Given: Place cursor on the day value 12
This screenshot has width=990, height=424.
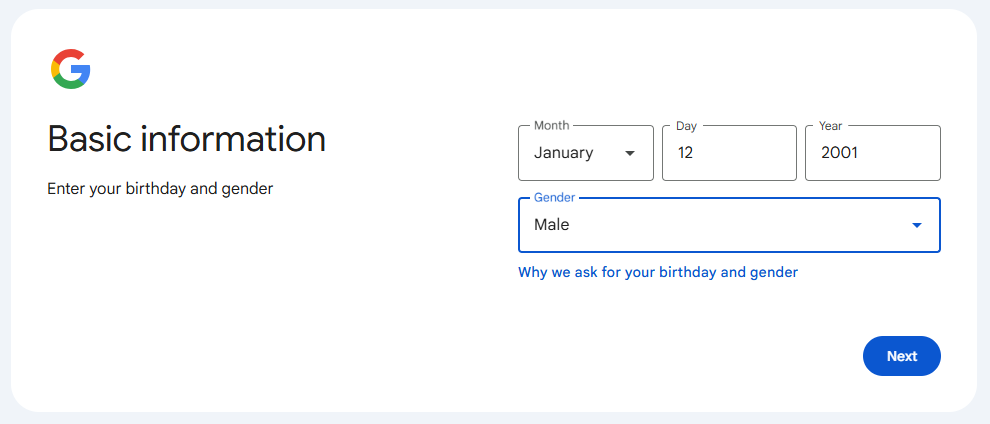Looking at the screenshot, I should tap(685, 153).
